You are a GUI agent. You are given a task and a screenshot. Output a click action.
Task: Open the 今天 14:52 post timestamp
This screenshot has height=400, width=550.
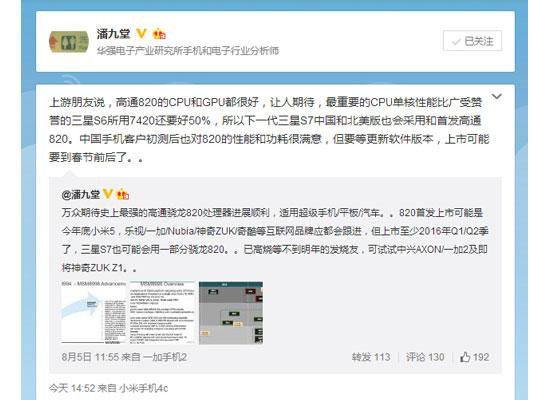(72, 388)
